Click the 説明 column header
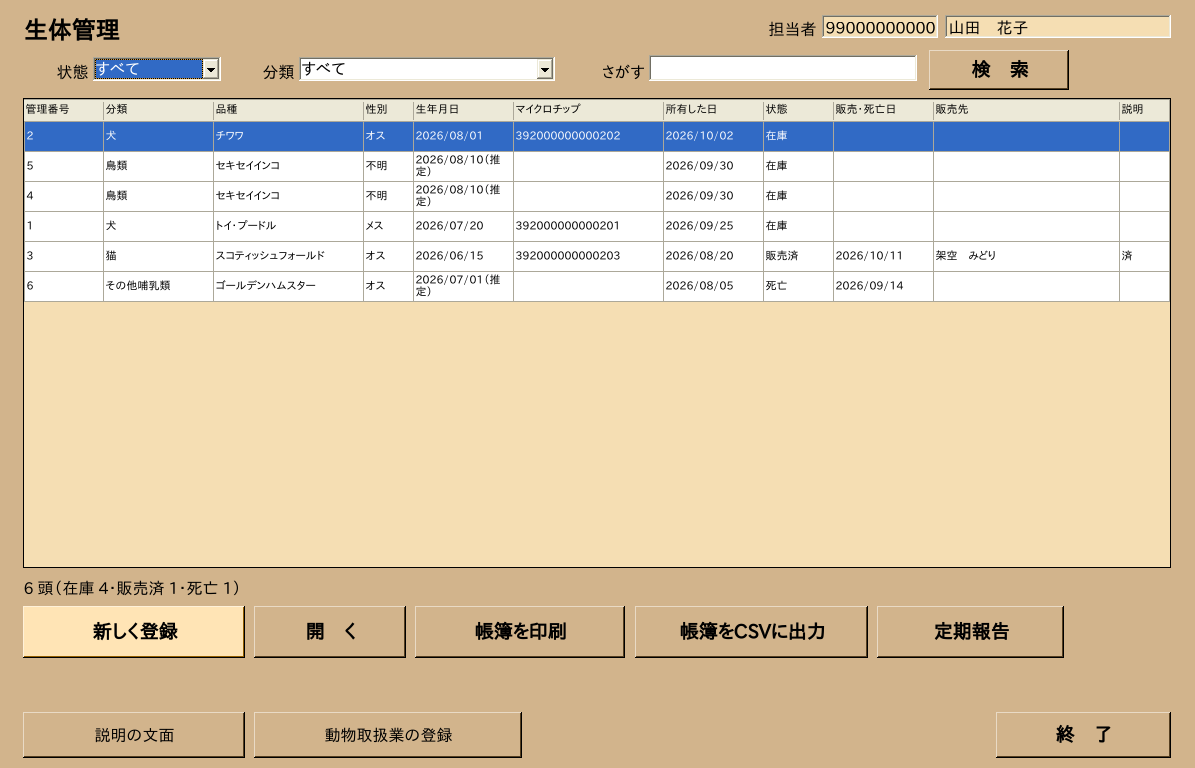 coord(1144,110)
